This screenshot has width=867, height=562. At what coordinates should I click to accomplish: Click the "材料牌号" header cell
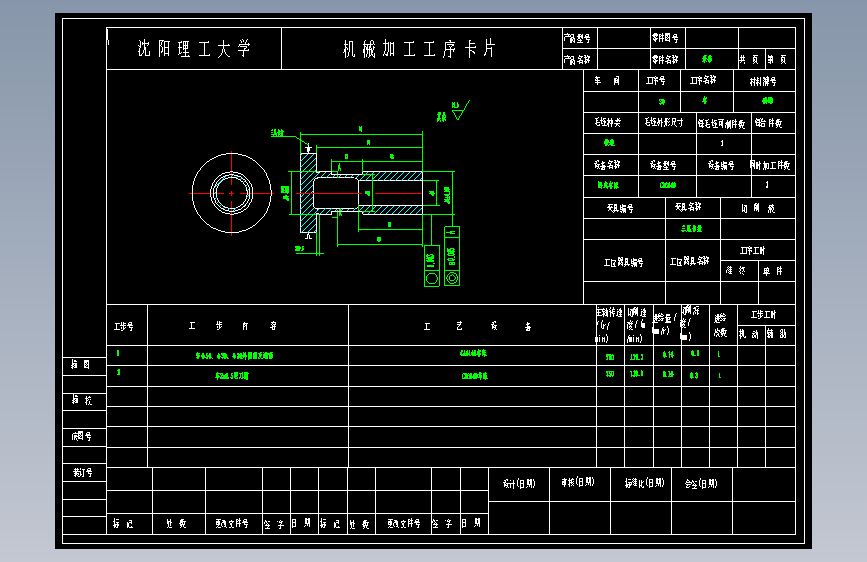pos(764,81)
